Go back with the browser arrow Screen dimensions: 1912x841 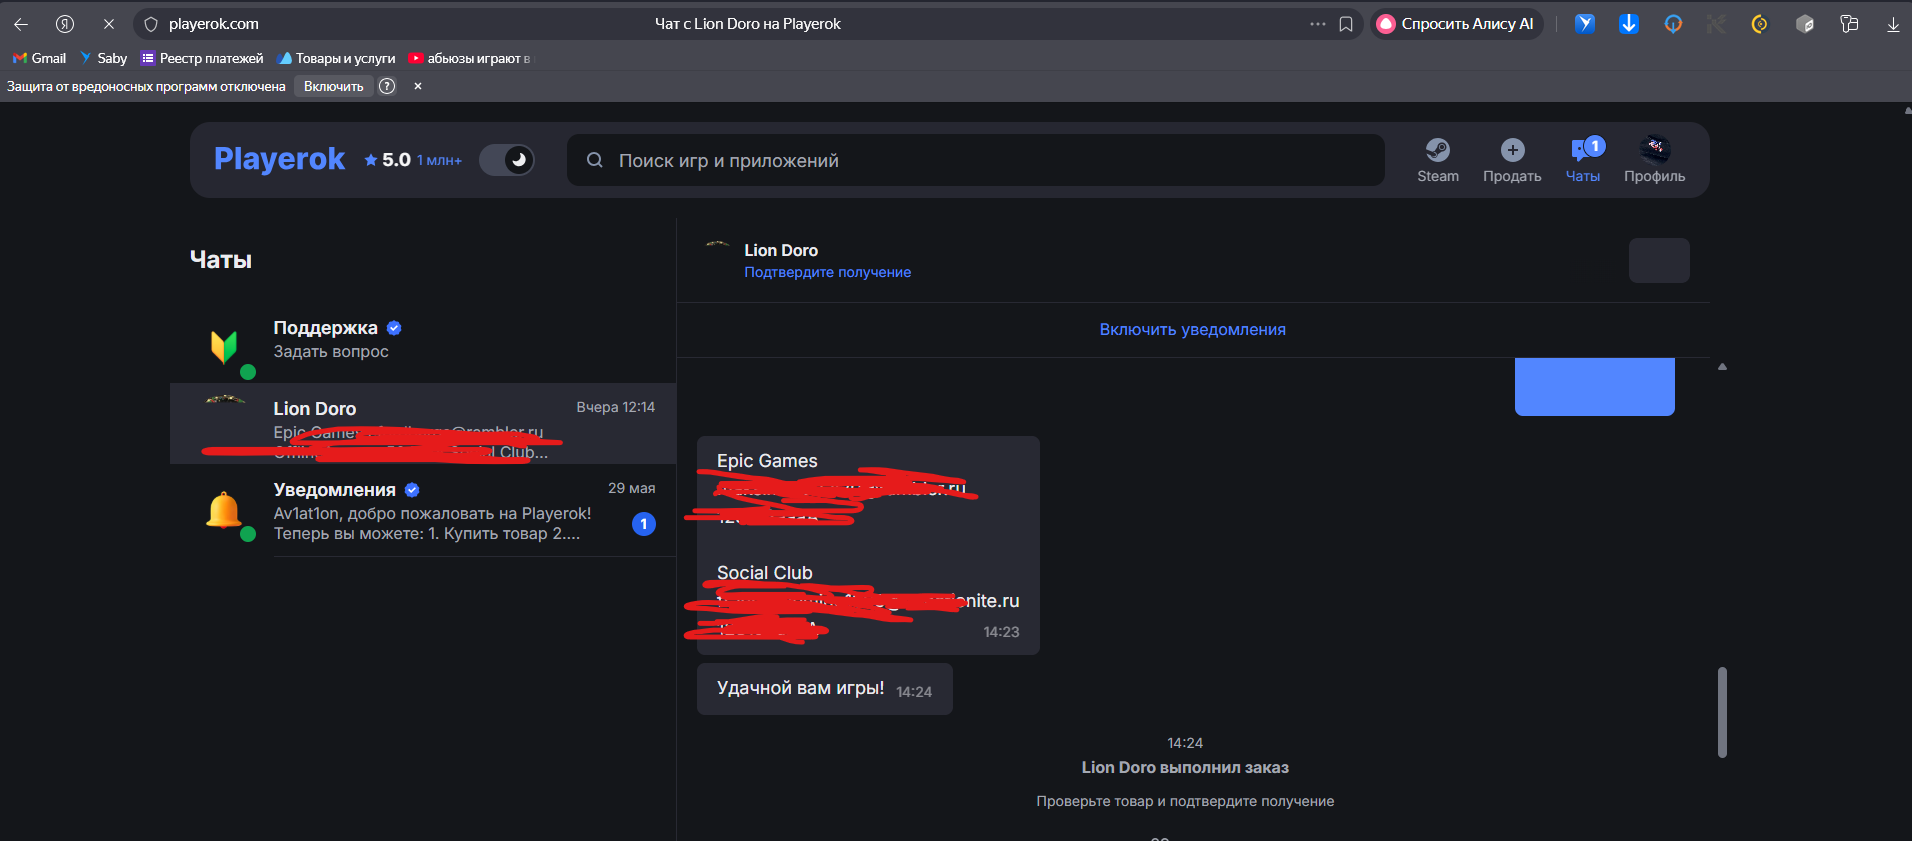(x=21, y=24)
